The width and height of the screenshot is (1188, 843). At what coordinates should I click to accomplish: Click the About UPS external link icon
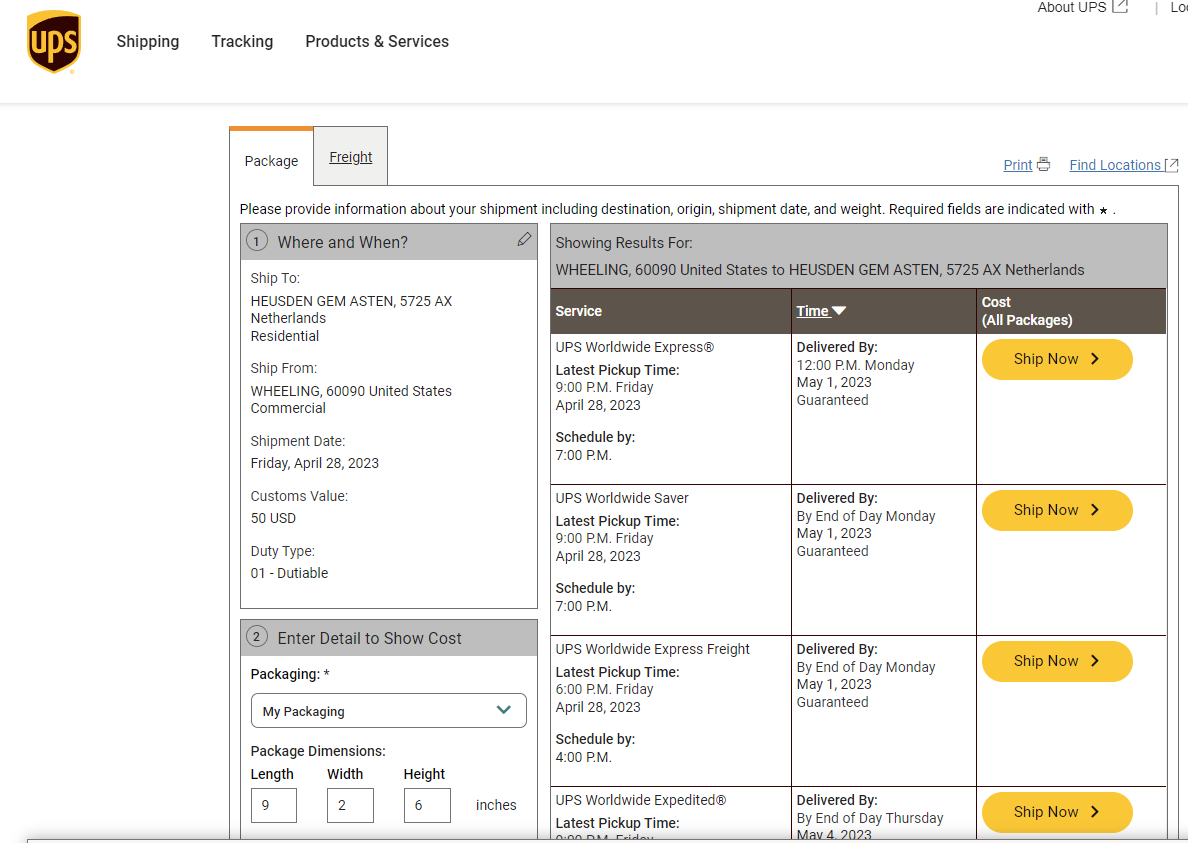(x=1121, y=7)
